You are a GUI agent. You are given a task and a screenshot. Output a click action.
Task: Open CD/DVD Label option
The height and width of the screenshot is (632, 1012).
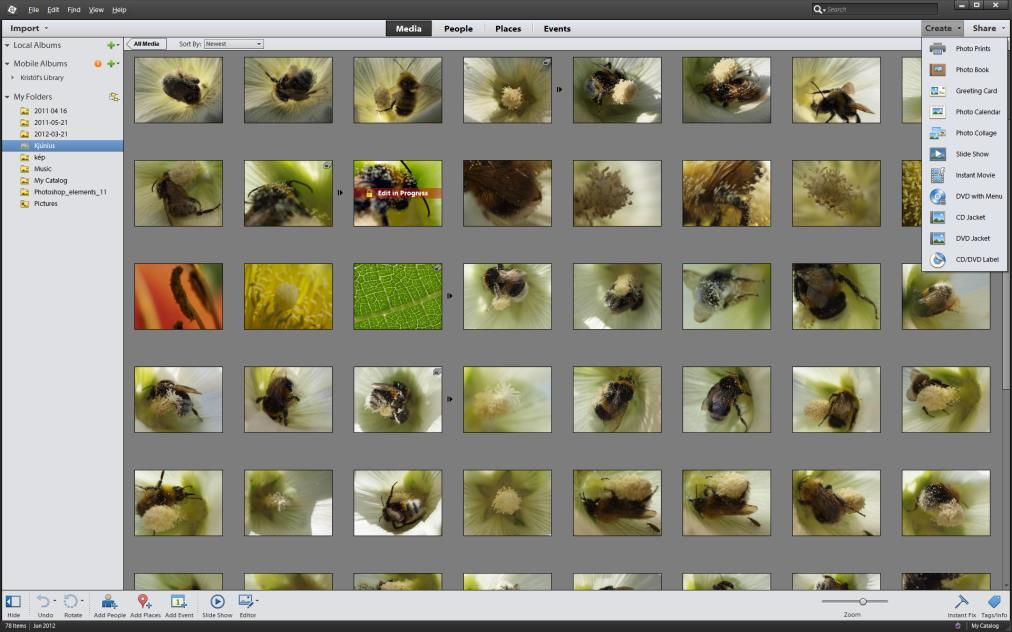click(x=964, y=260)
